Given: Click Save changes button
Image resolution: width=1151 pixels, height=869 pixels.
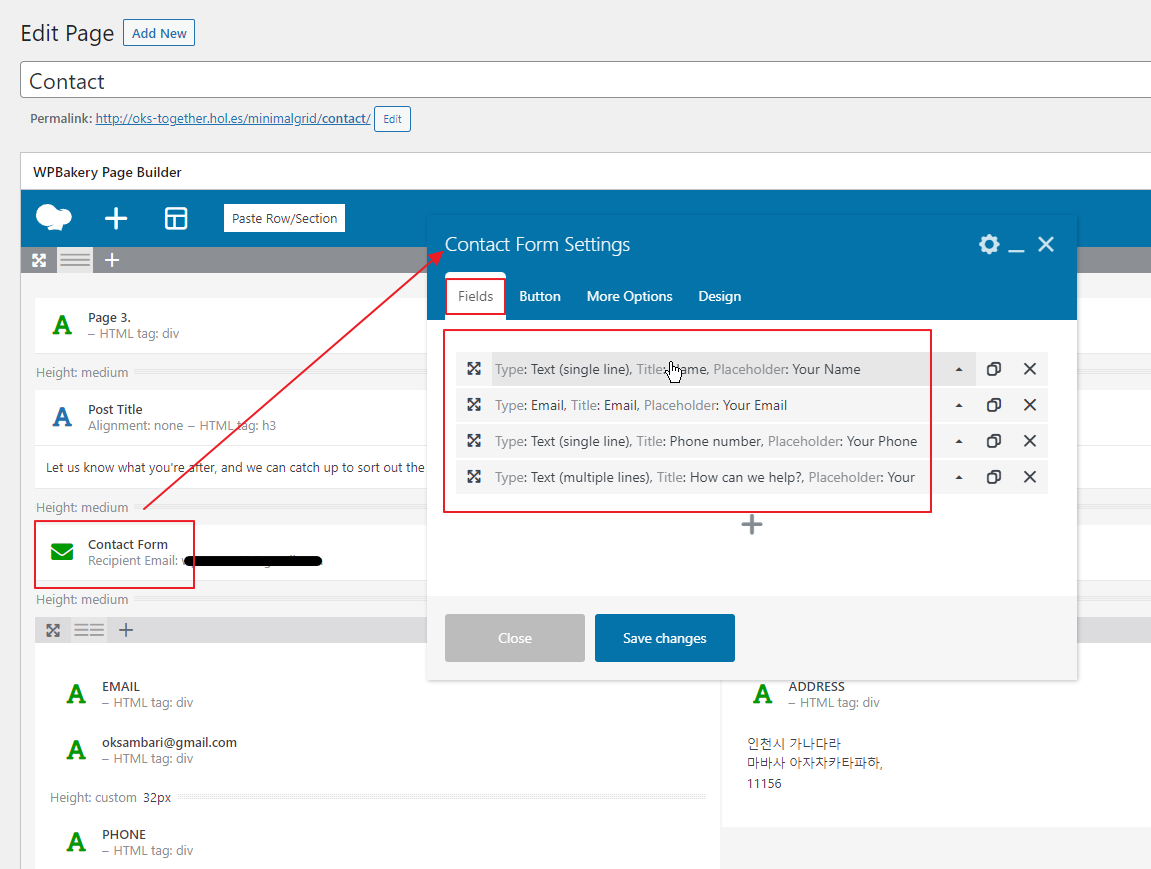Looking at the screenshot, I should pos(664,638).
